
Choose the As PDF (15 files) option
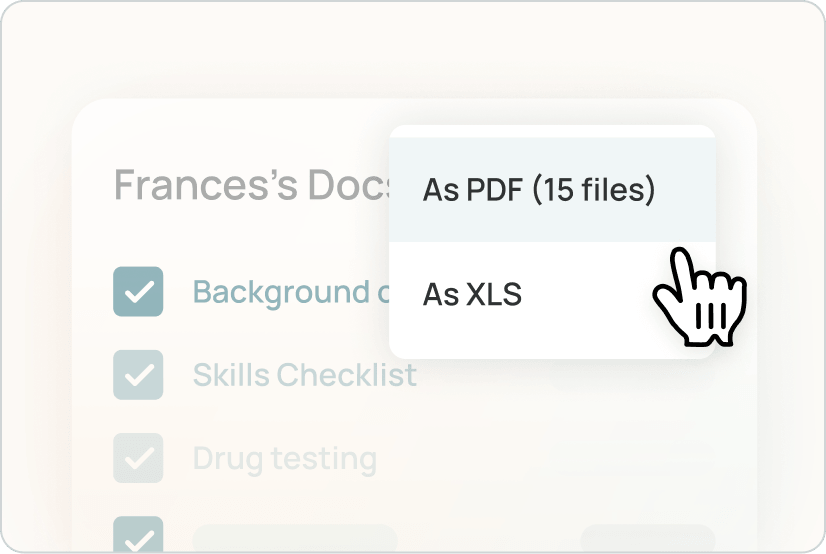(x=538, y=190)
